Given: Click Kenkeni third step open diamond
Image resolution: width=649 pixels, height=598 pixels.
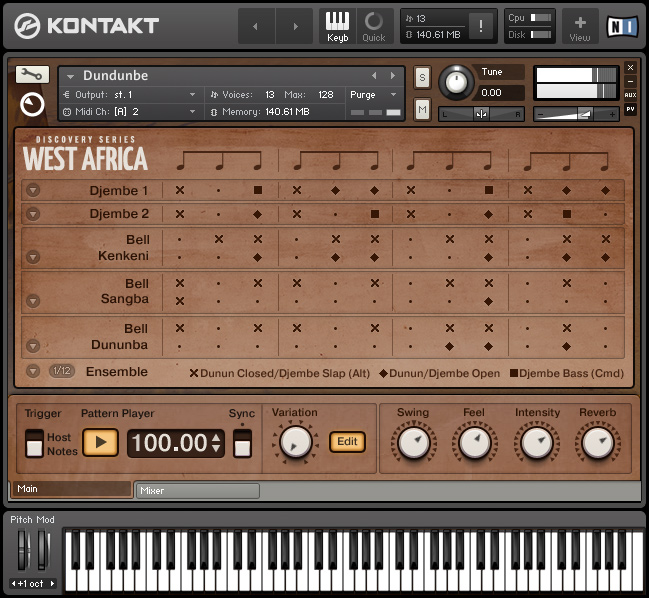Looking at the screenshot, I should pyautogui.click(x=257, y=258).
